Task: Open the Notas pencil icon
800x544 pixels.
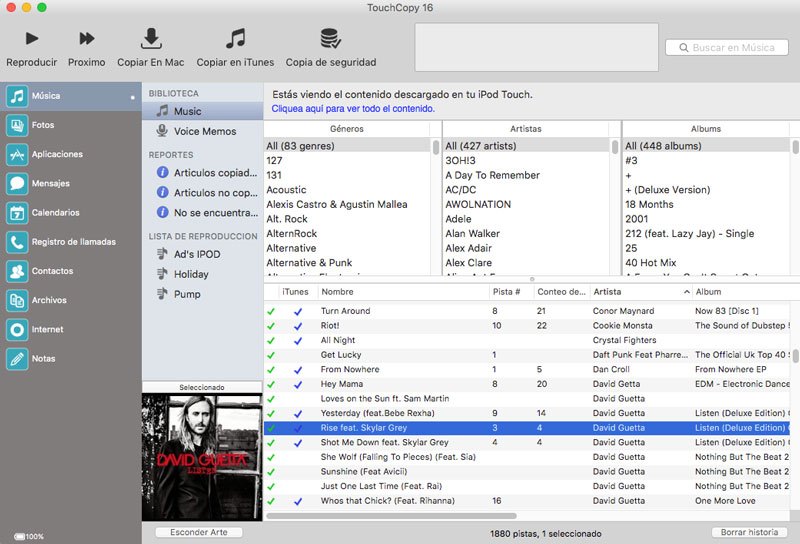Action: [x=17, y=359]
